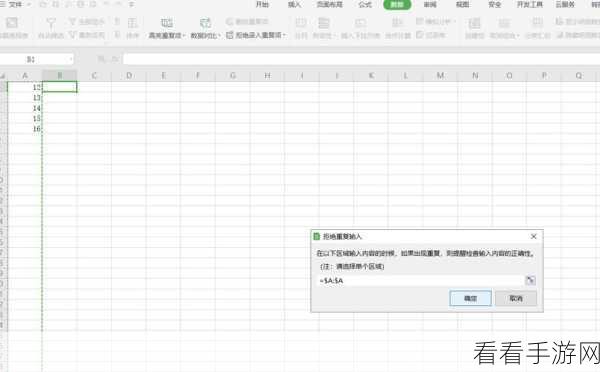Confirm the dialog with 确定
The image size is (600, 372).
[470, 298]
